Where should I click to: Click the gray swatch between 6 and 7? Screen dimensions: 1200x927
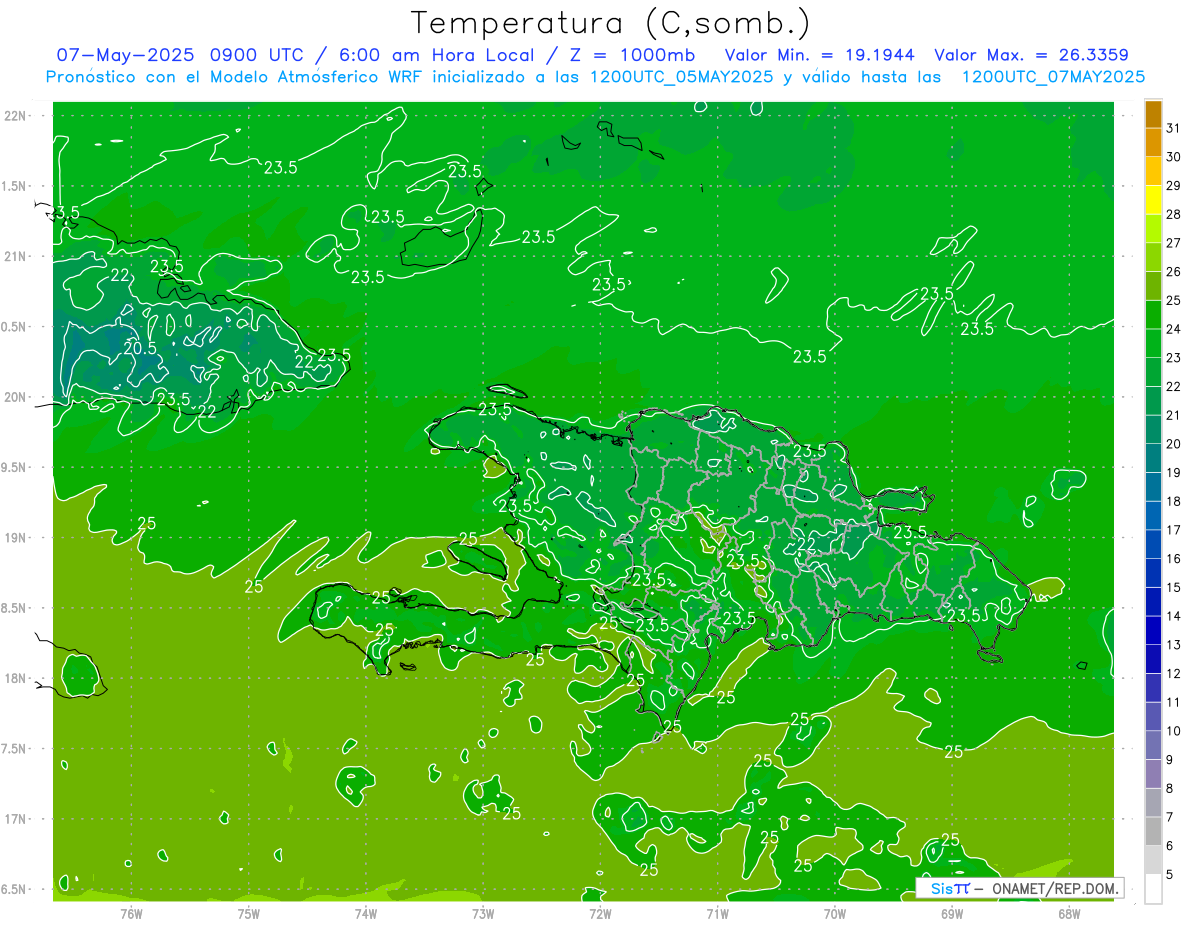click(x=1153, y=831)
